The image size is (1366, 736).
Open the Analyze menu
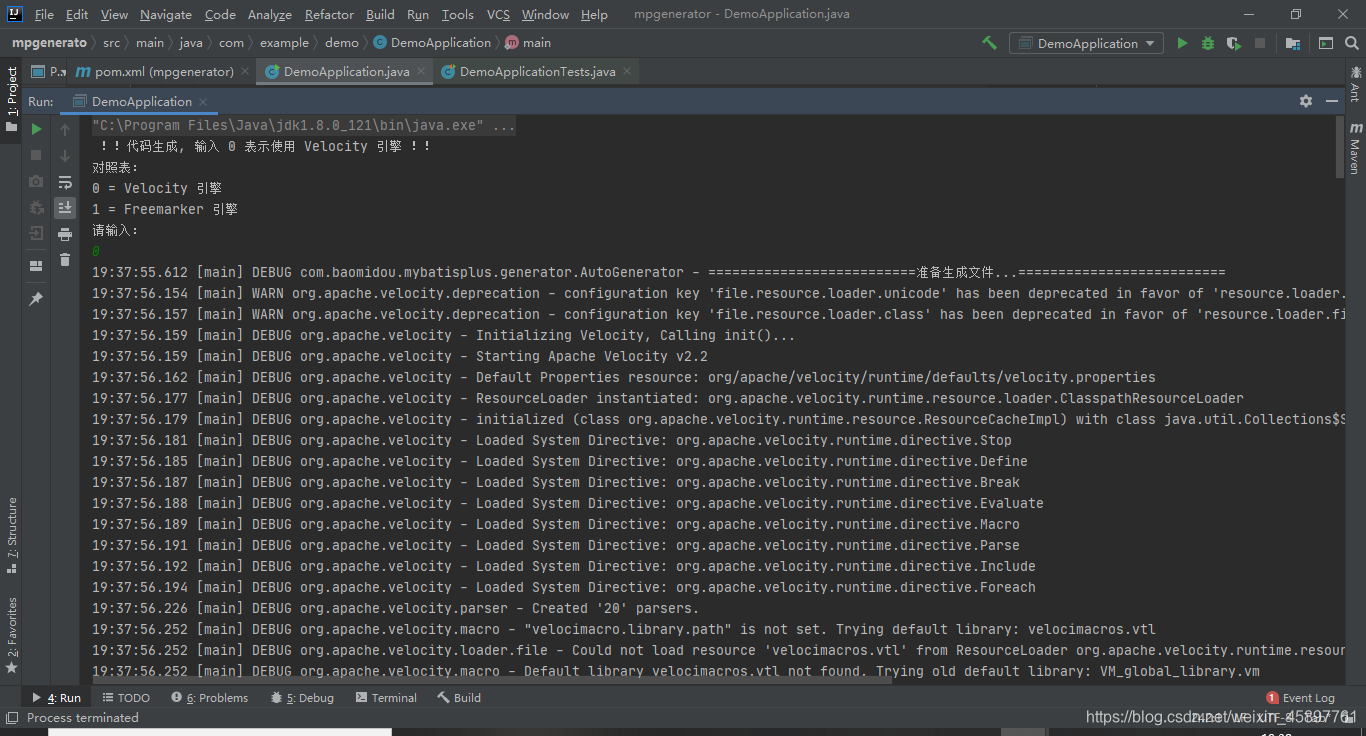(270, 14)
